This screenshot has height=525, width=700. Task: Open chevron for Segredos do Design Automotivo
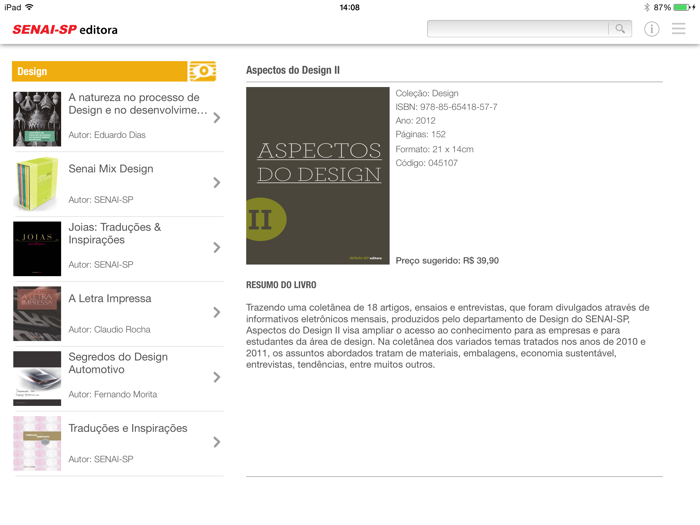pyautogui.click(x=217, y=377)
